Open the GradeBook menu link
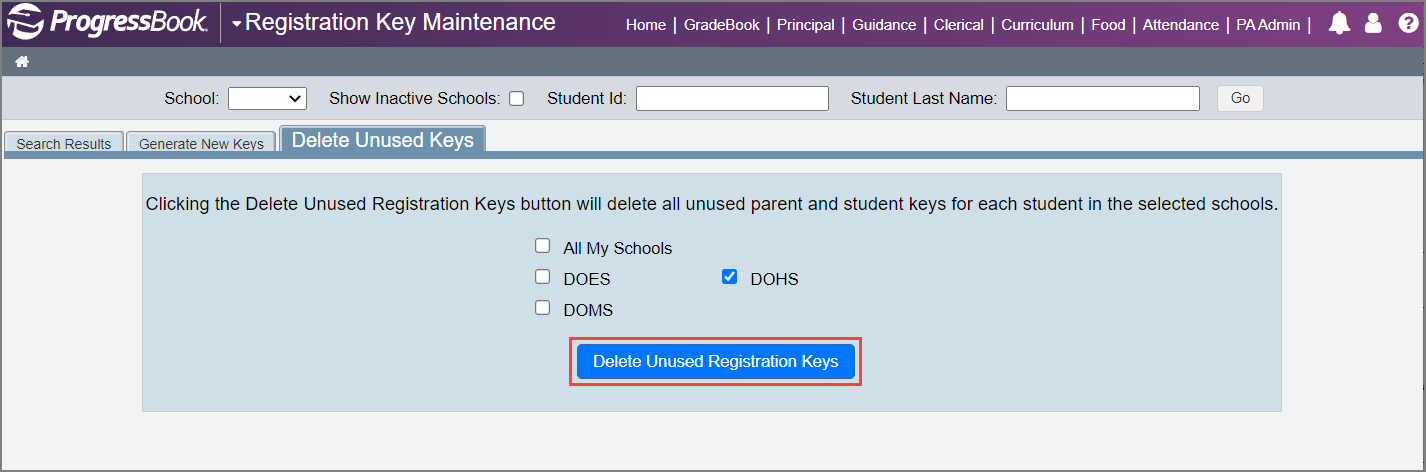 click(x=721, y=25)
